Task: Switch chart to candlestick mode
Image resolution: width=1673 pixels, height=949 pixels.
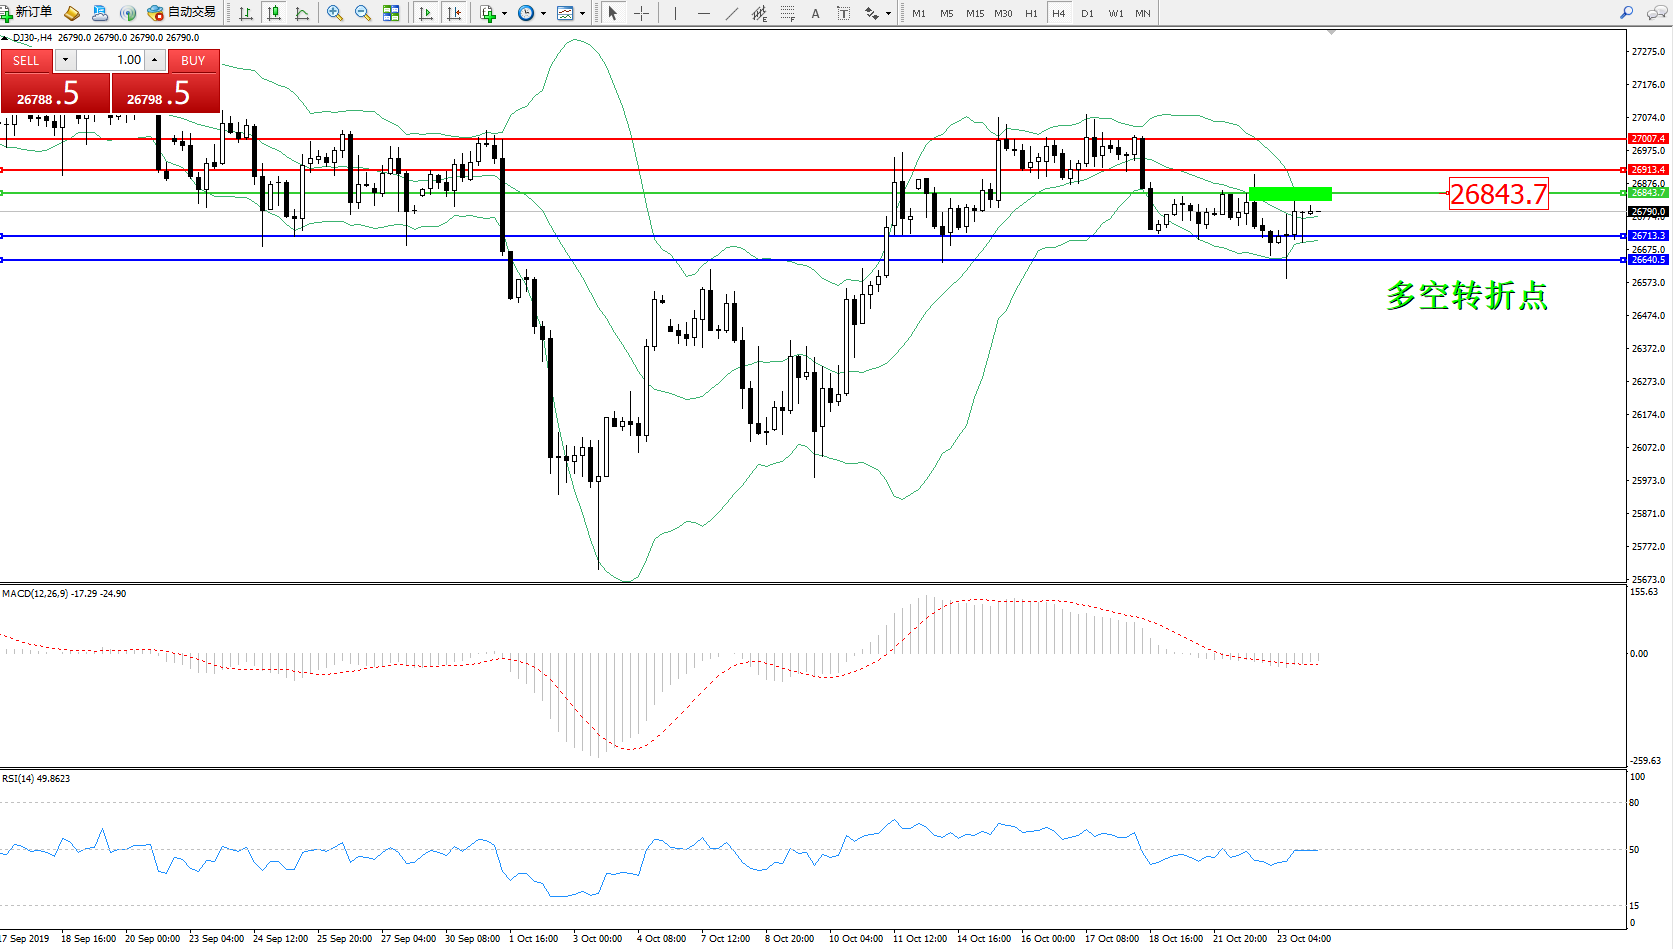Action: click(x=273, y=13)
